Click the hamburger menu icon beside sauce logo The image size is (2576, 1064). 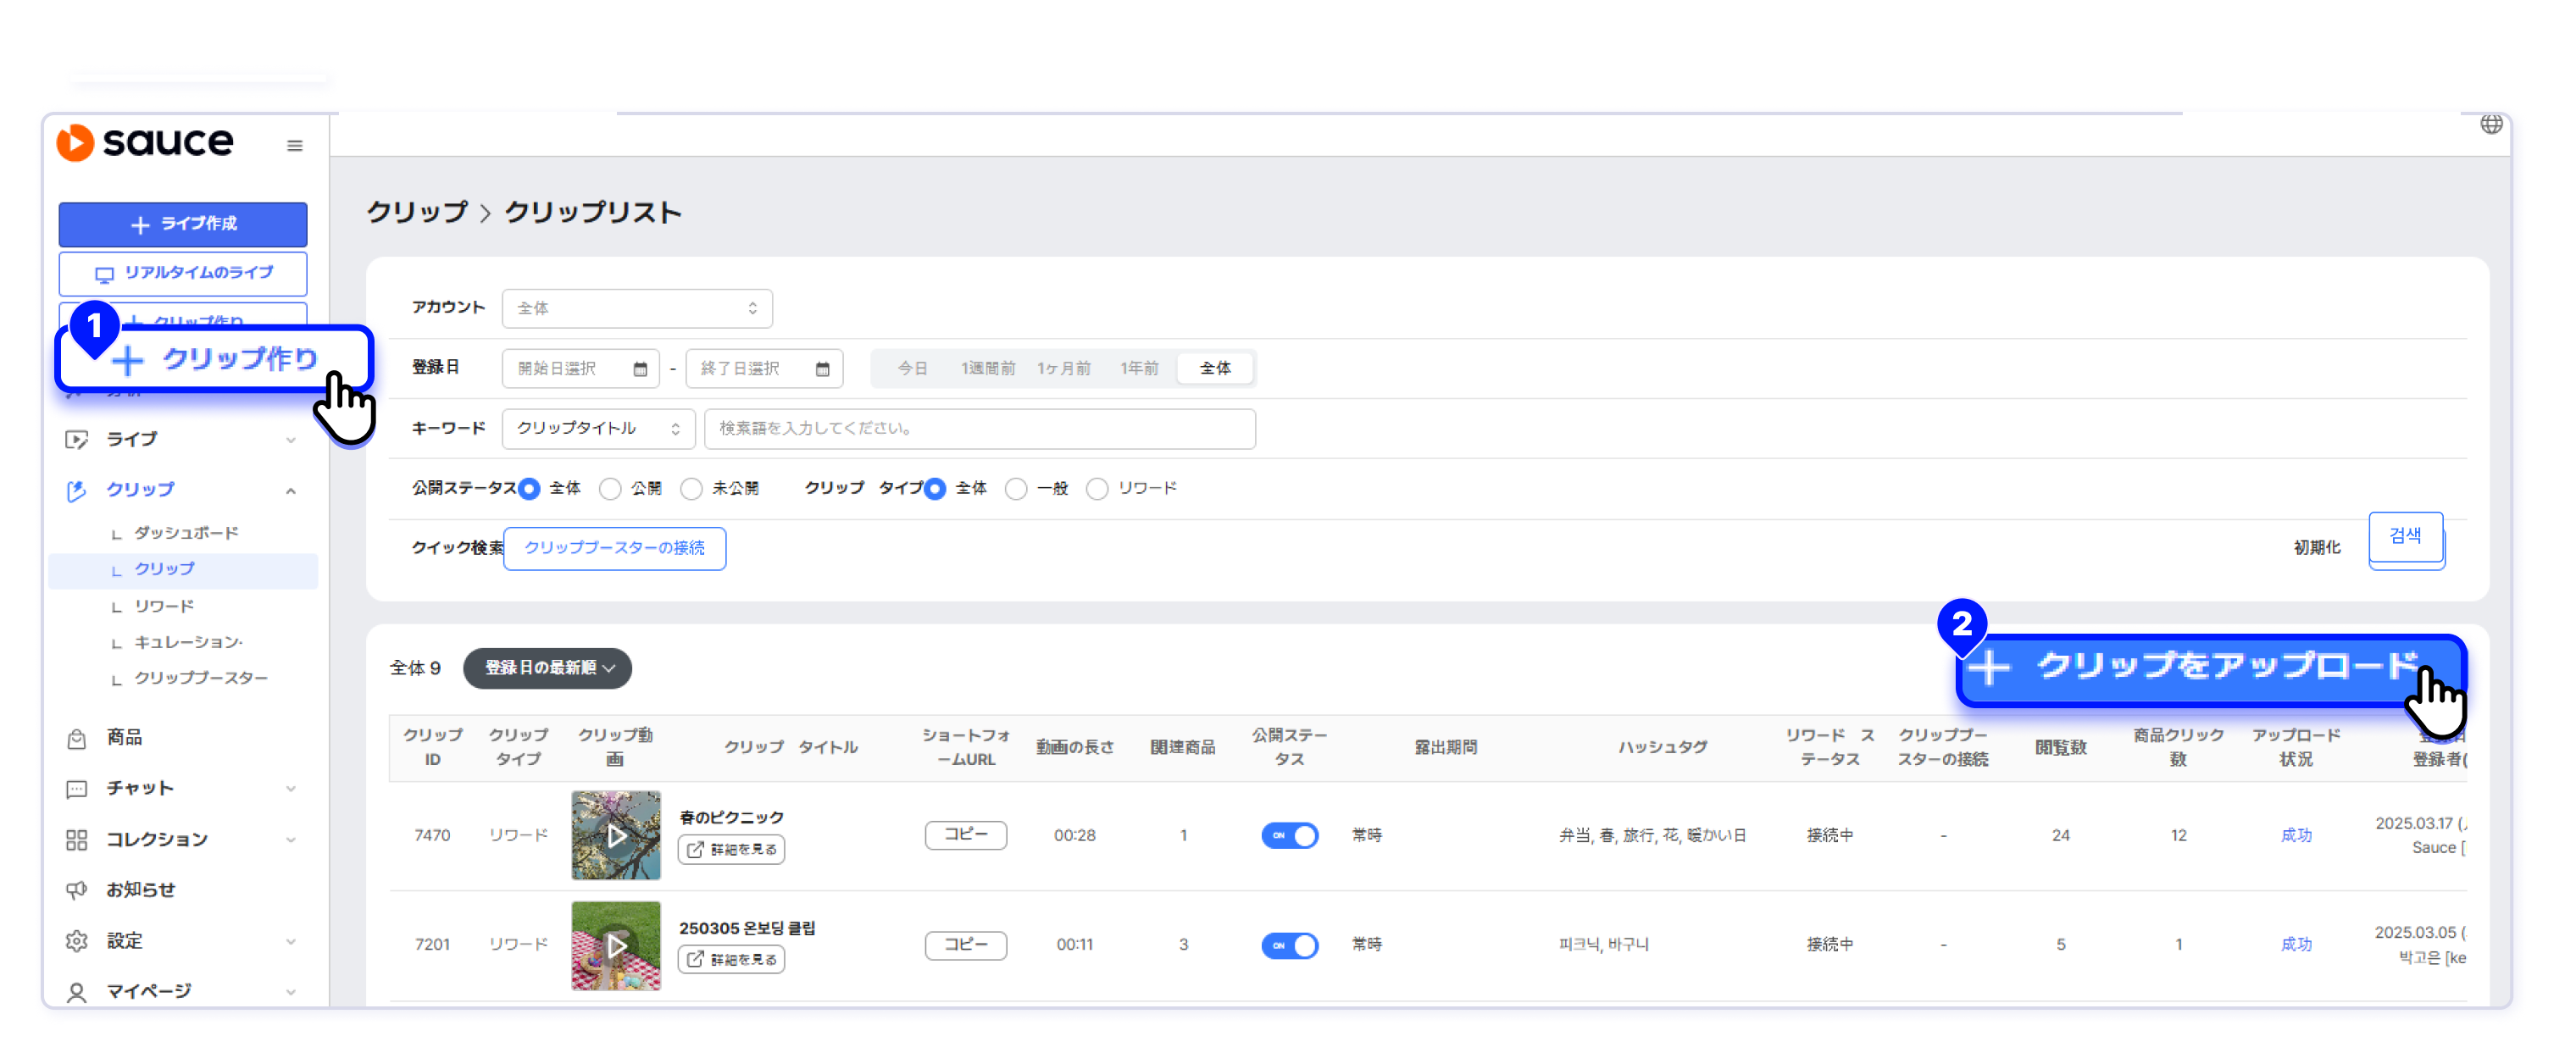click(x=294, y=146)
